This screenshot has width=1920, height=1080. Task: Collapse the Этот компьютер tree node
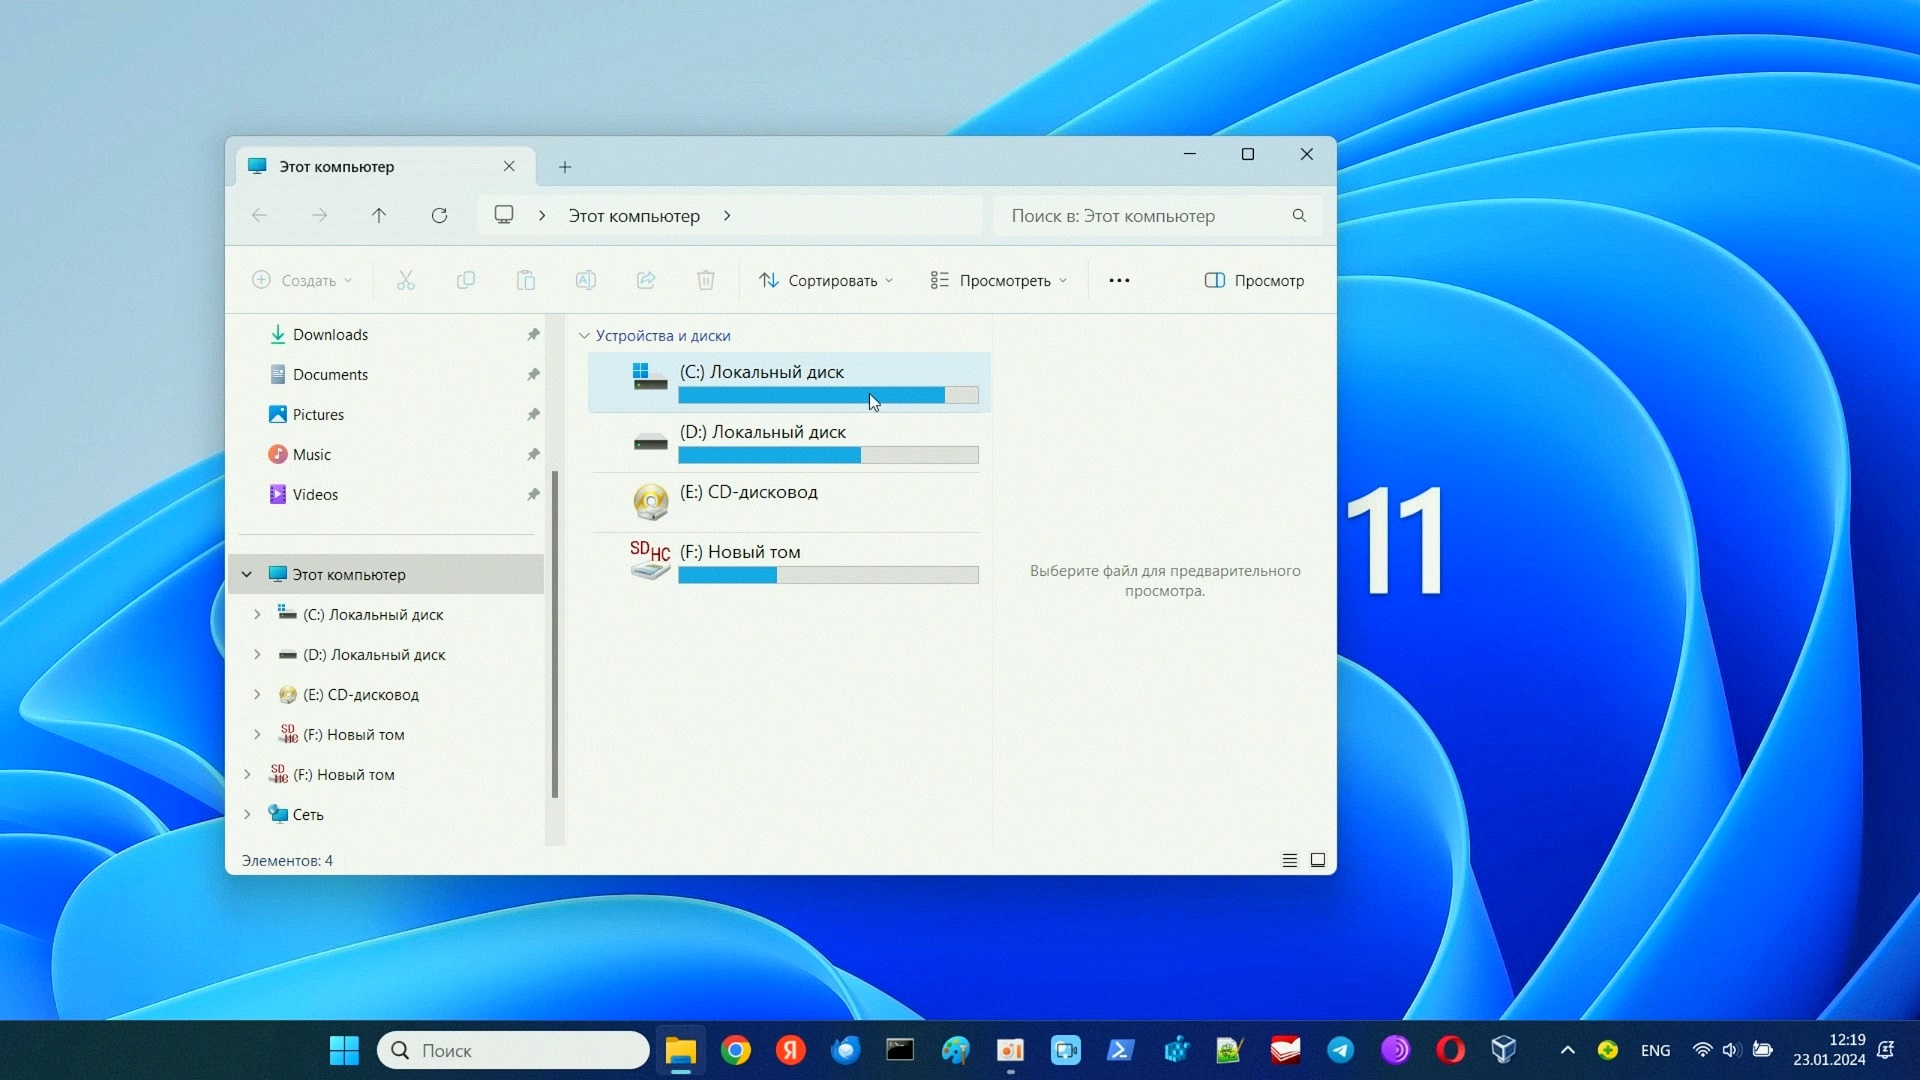[246, 573]
